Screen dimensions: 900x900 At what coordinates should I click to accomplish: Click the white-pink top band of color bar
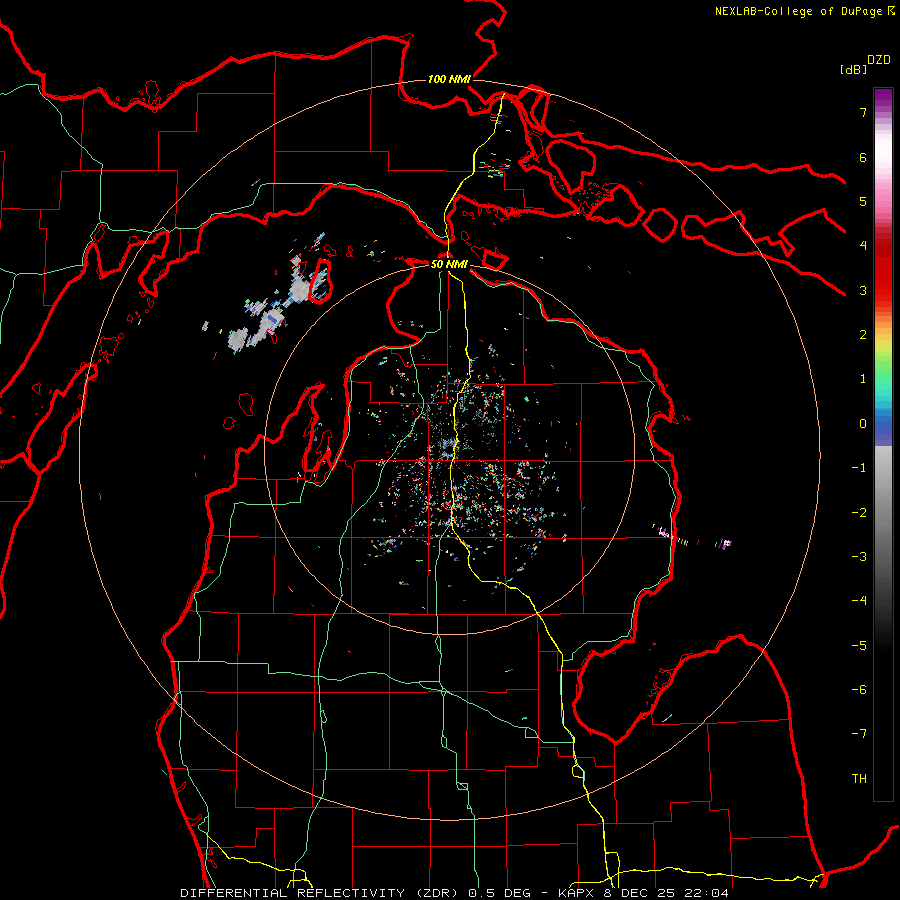click(x=883, y=155)
